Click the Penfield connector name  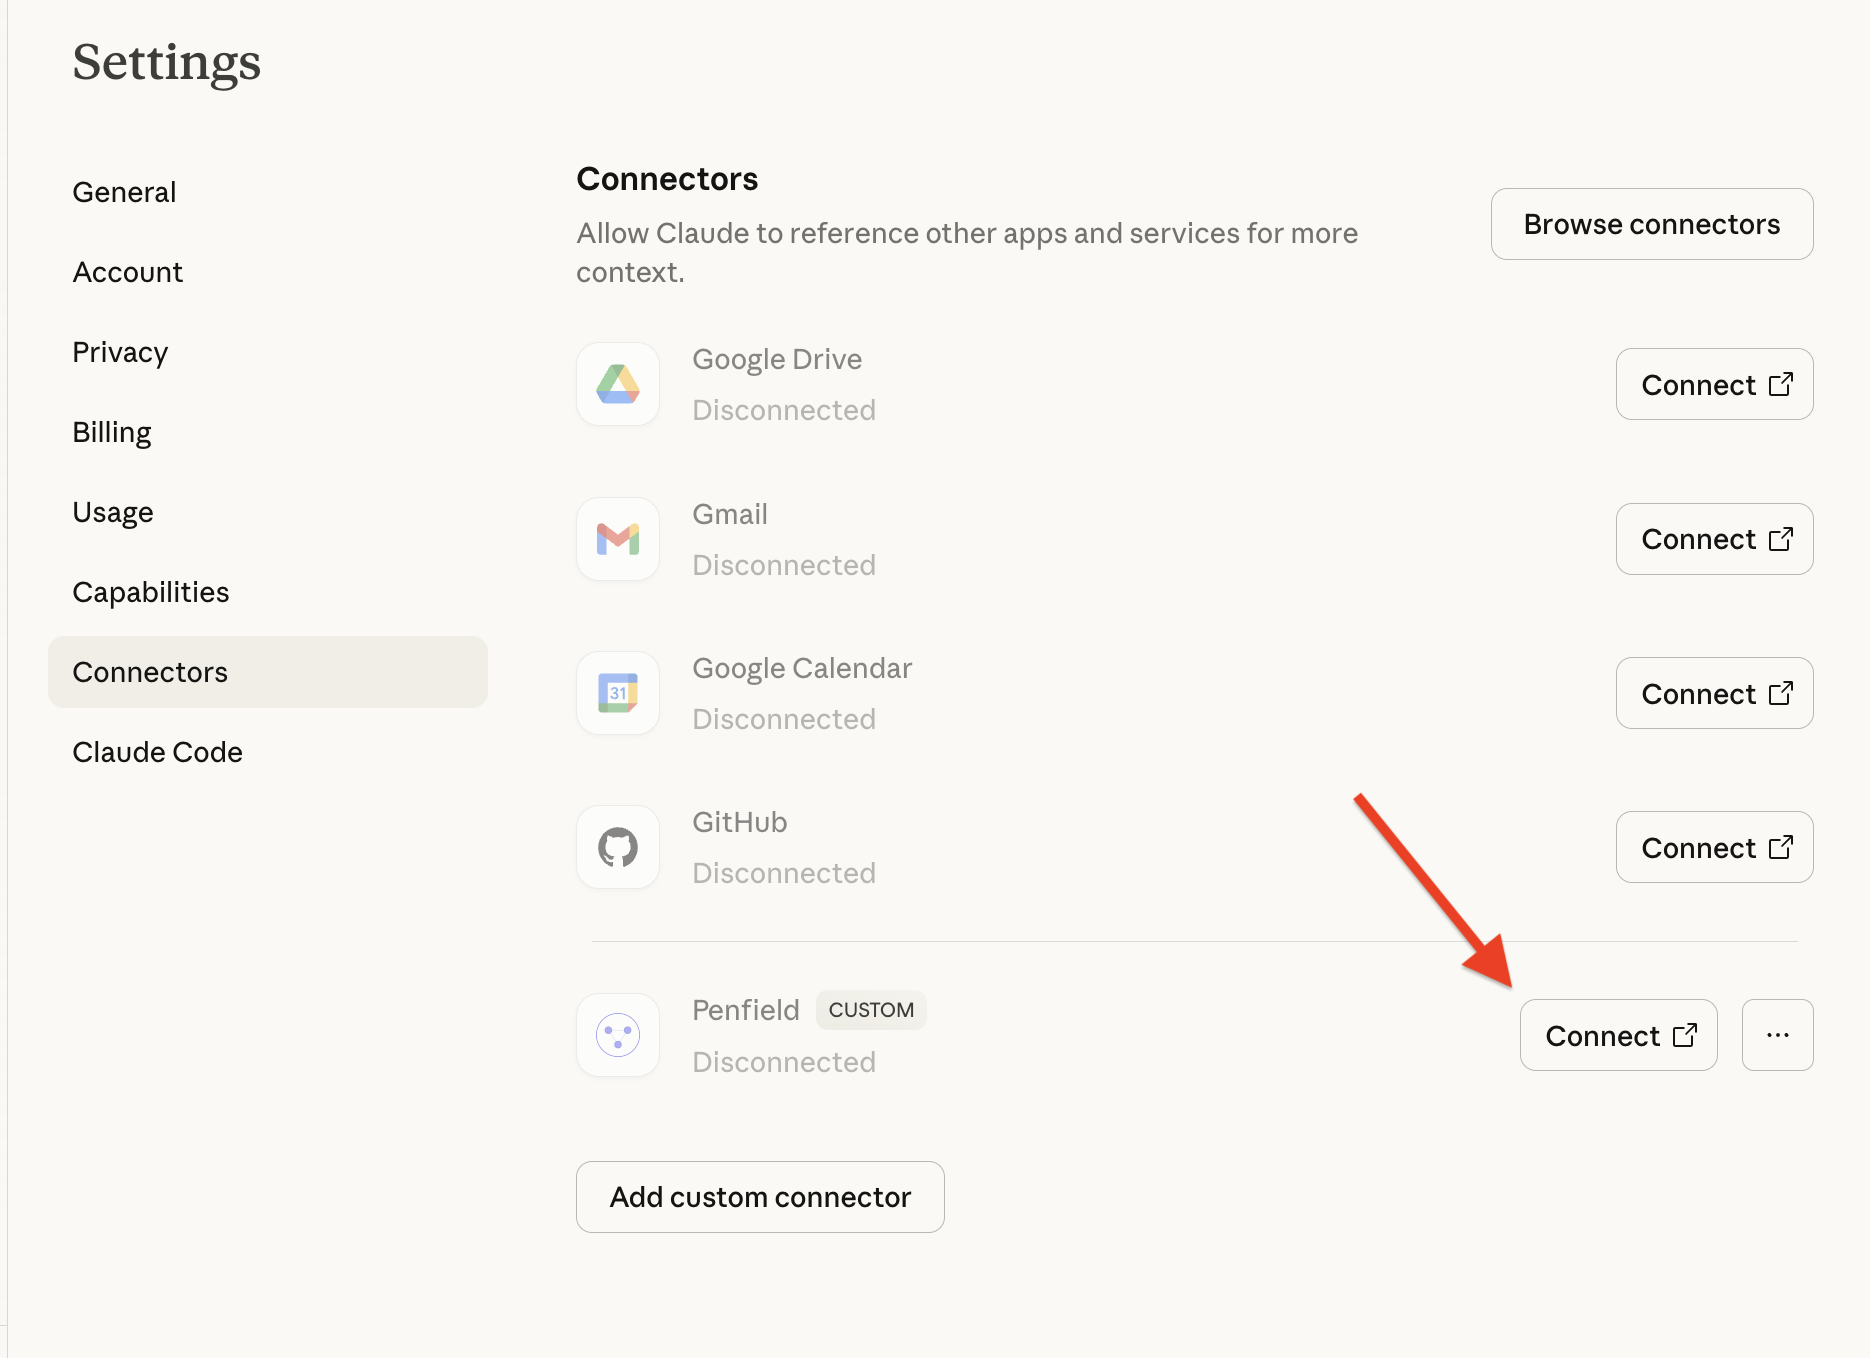click(x=746, y=1010)
